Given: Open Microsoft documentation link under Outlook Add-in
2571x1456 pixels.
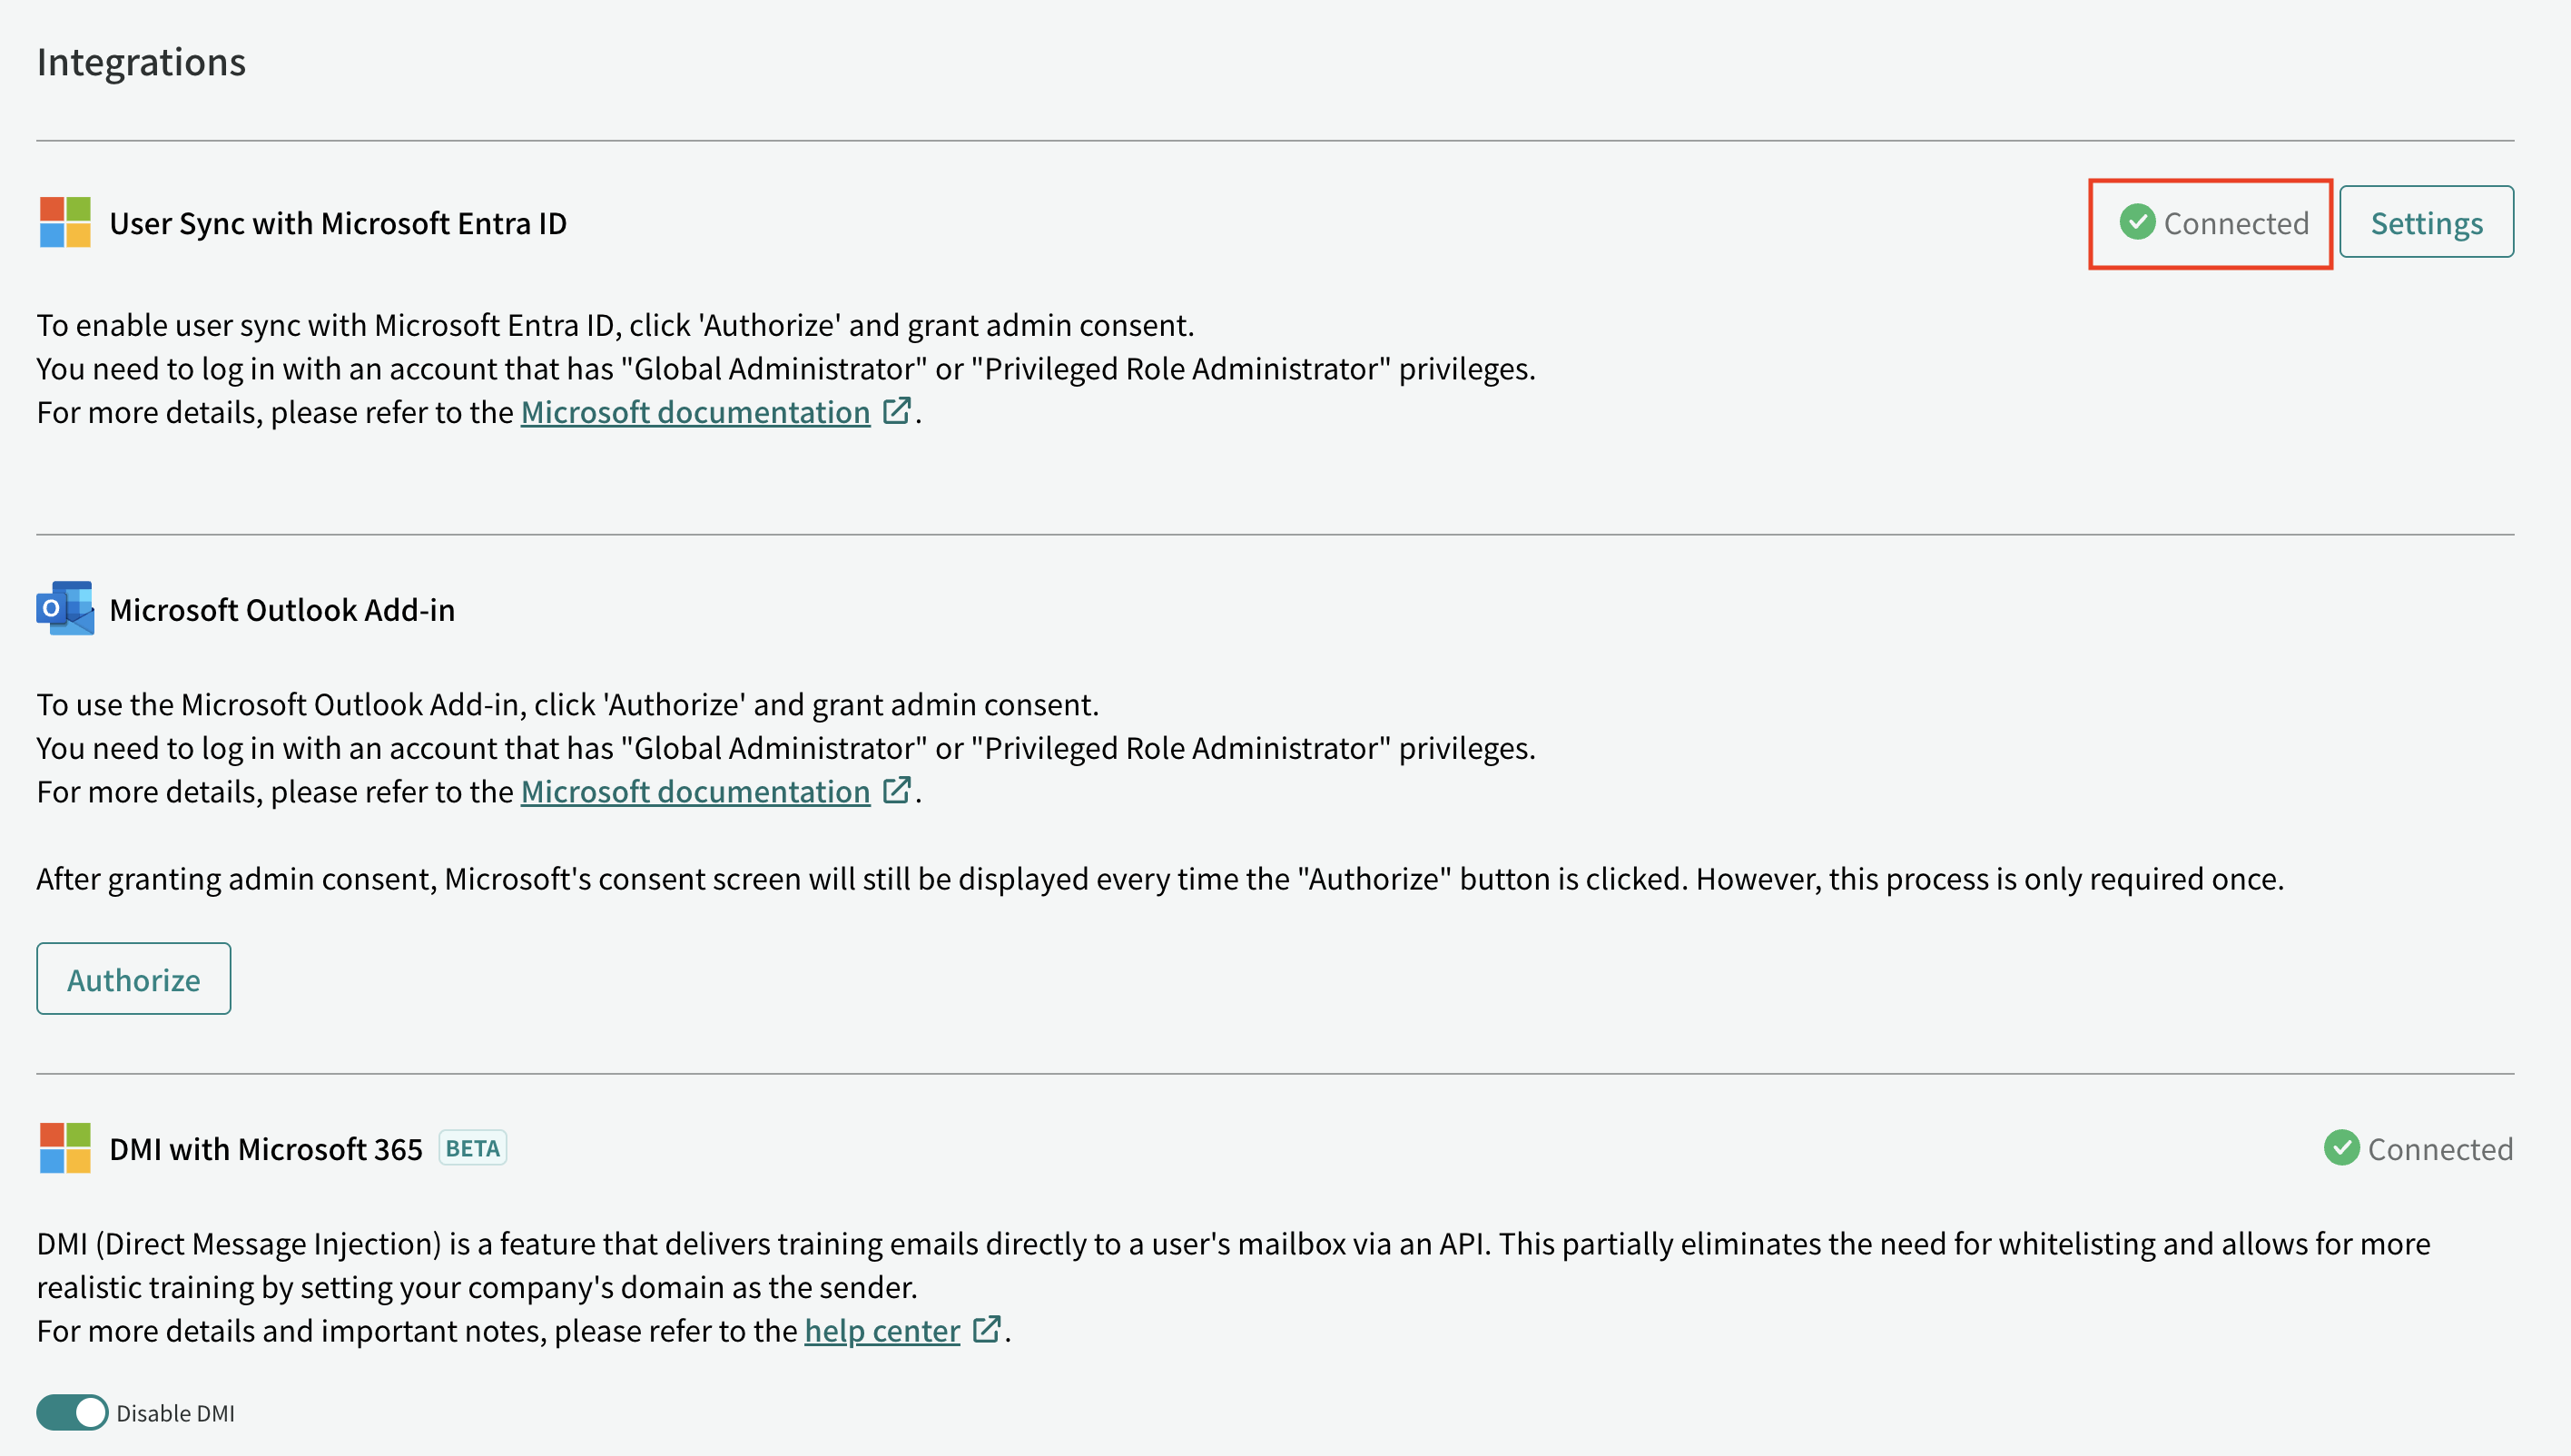Looking at the screenshot, I should tap(695, 791).
